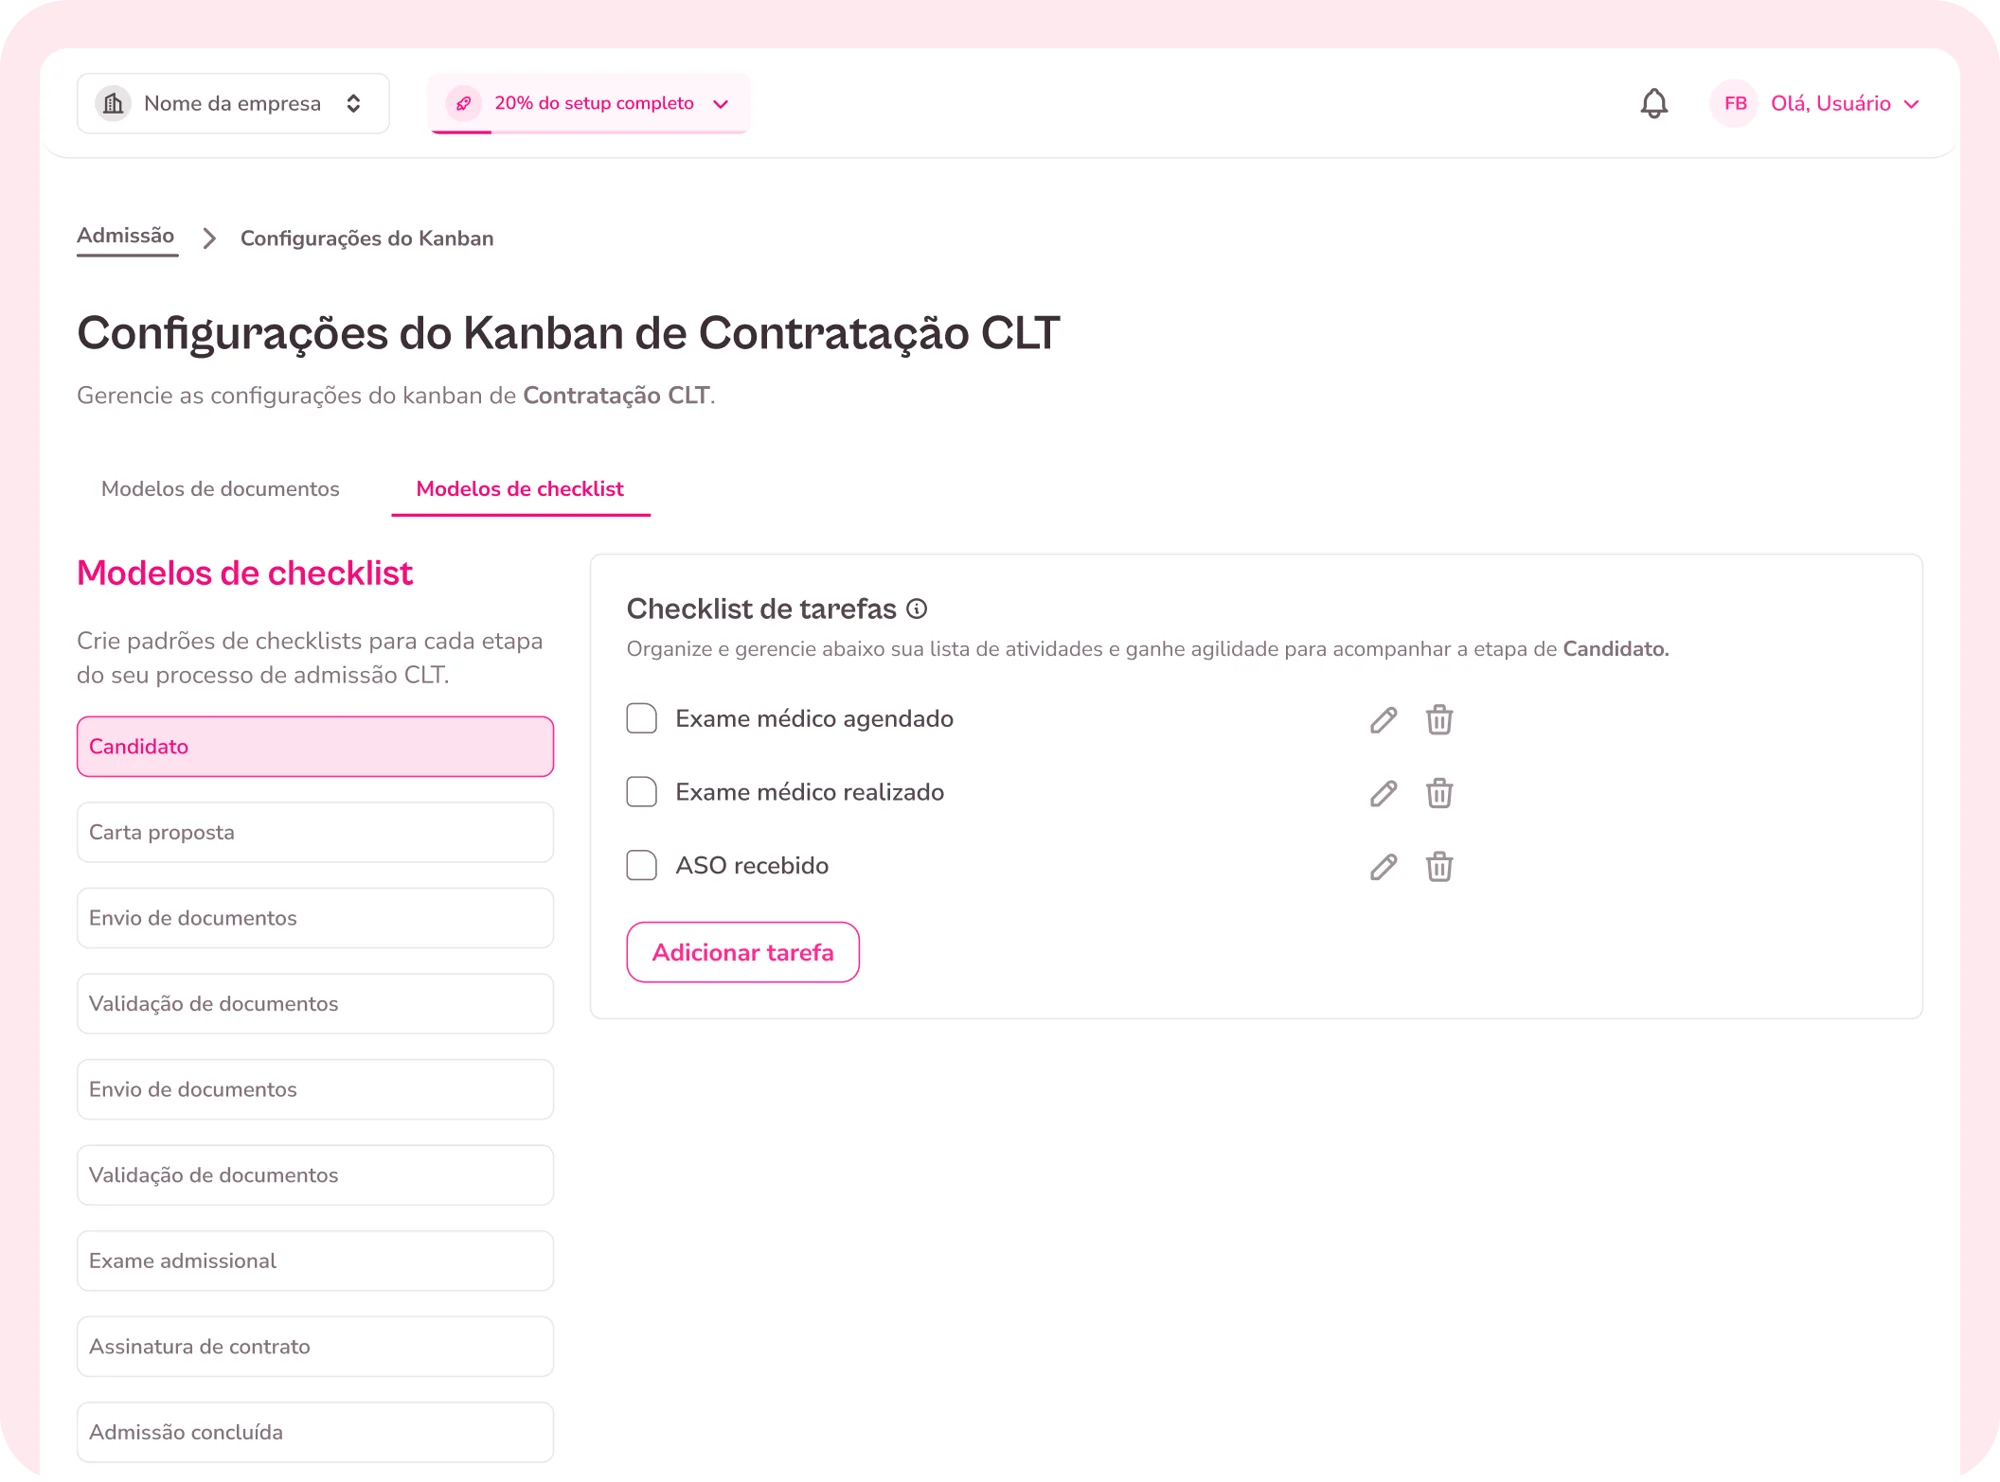Viewport: 2000px width, 1482px height.
Task: Select the 'Carta proposta' stage item
Action: (315, 832)
